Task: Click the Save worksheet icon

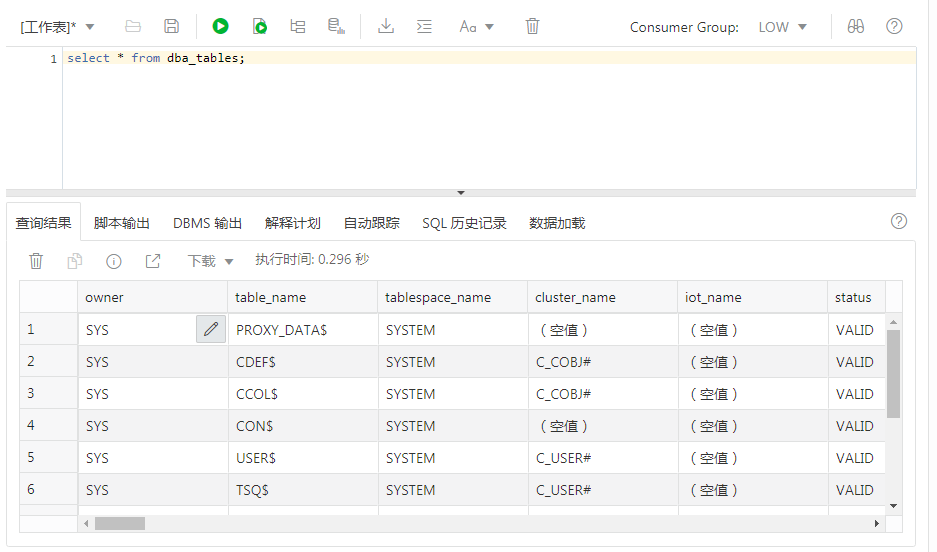Action: pyautogui.click(x=172, y=27)
